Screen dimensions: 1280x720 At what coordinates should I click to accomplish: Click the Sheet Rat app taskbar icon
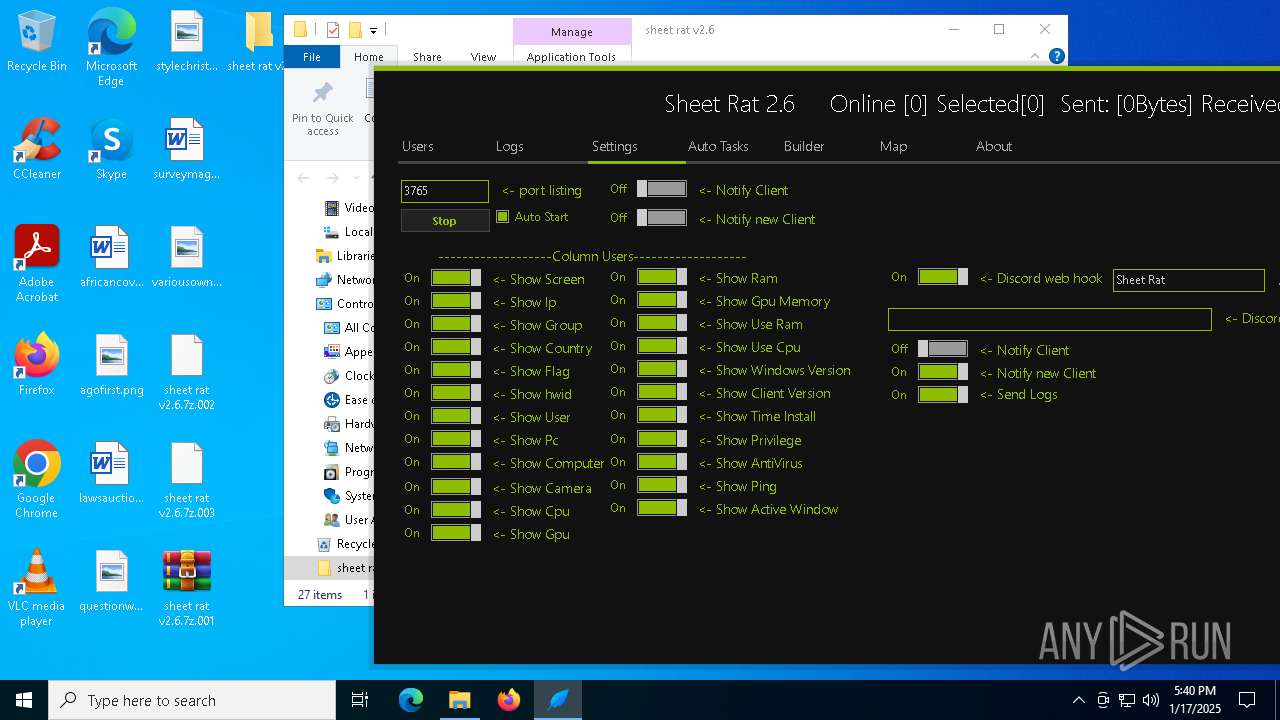(558, 700)
